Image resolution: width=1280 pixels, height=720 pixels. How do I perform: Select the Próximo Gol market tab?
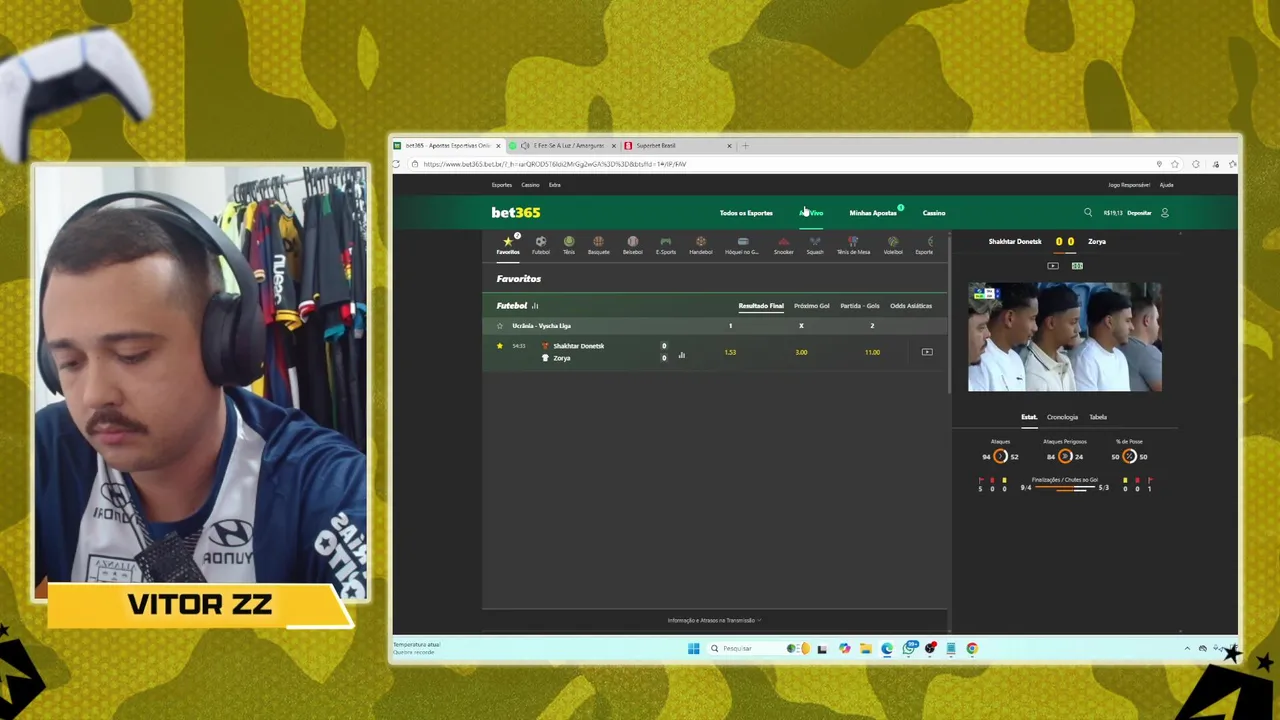(812, 306)
